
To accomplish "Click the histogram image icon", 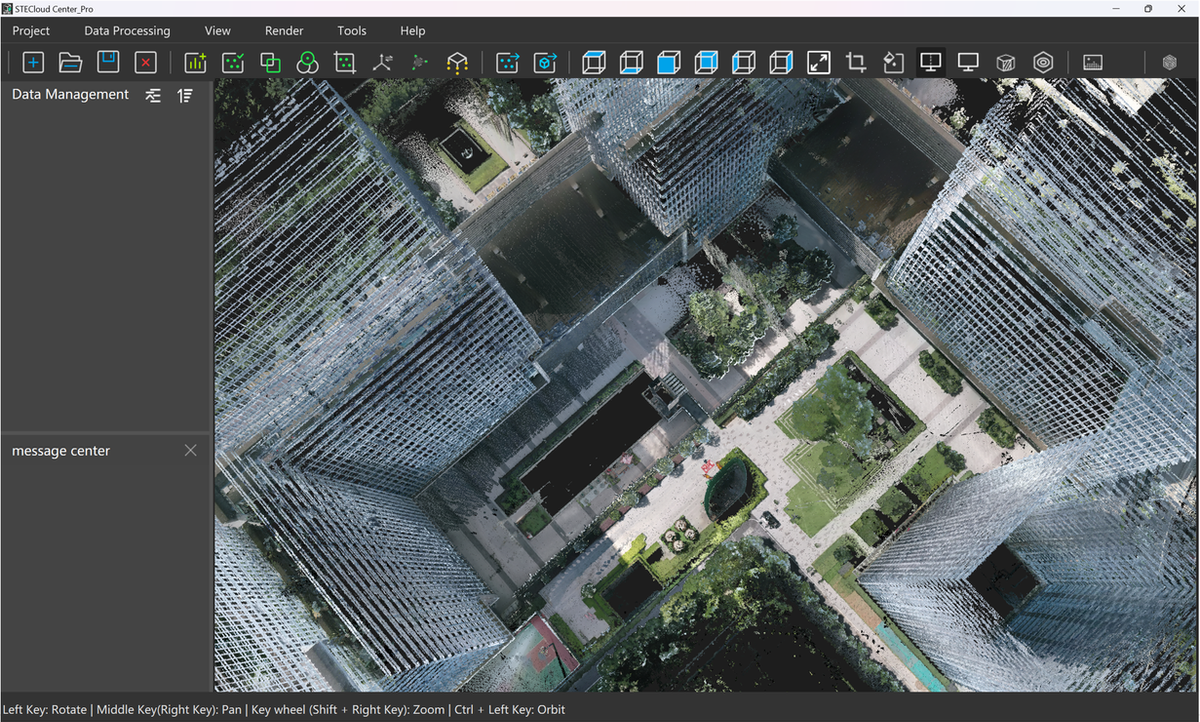I will pyautogui.click(x=1093, y=63).
